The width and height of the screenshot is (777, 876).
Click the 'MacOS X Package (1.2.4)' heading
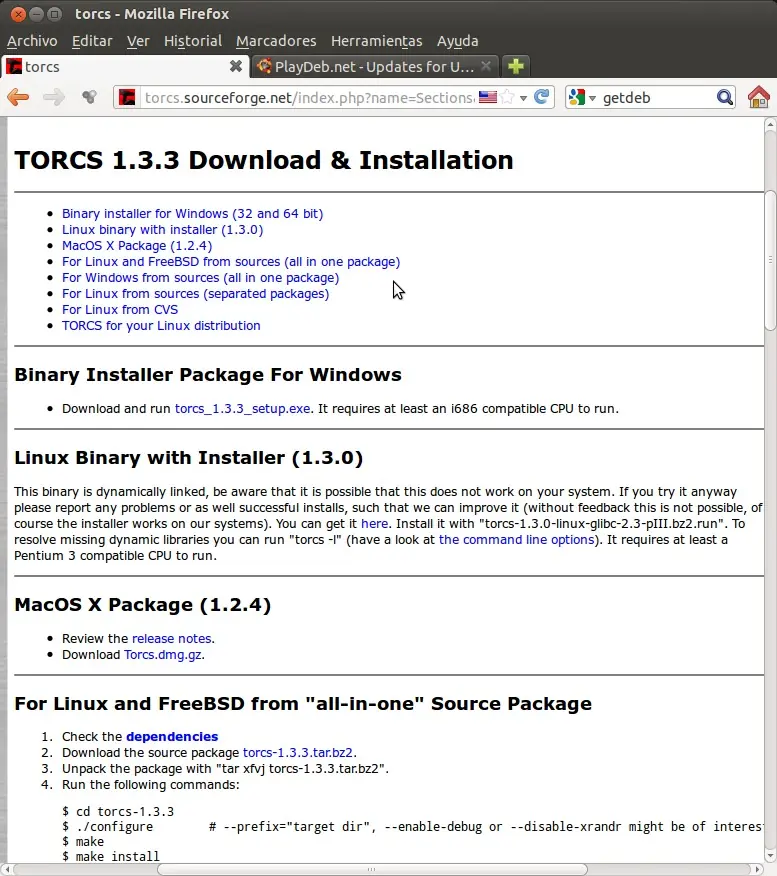pos(142,604)
